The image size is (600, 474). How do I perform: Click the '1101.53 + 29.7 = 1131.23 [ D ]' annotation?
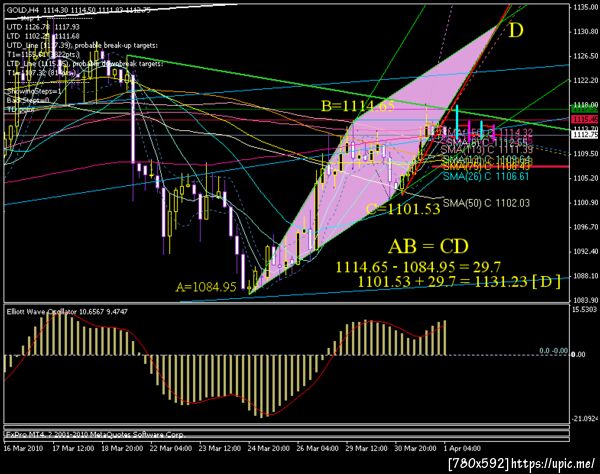tap(459, 282)
